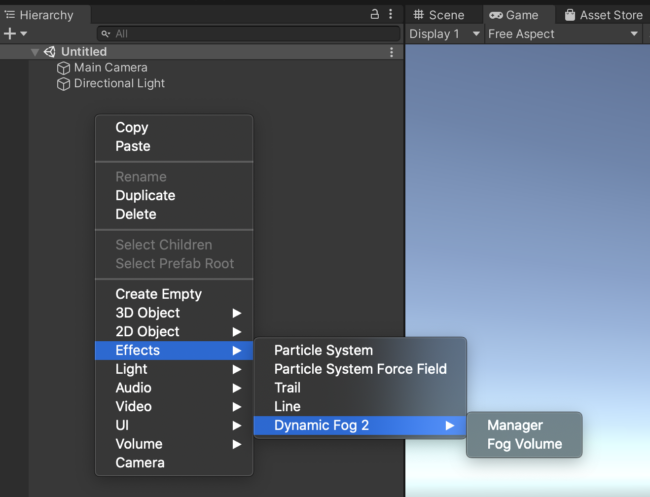Expand the Audio submenu
The image size is (650, 497).
(x=174, y=388)
